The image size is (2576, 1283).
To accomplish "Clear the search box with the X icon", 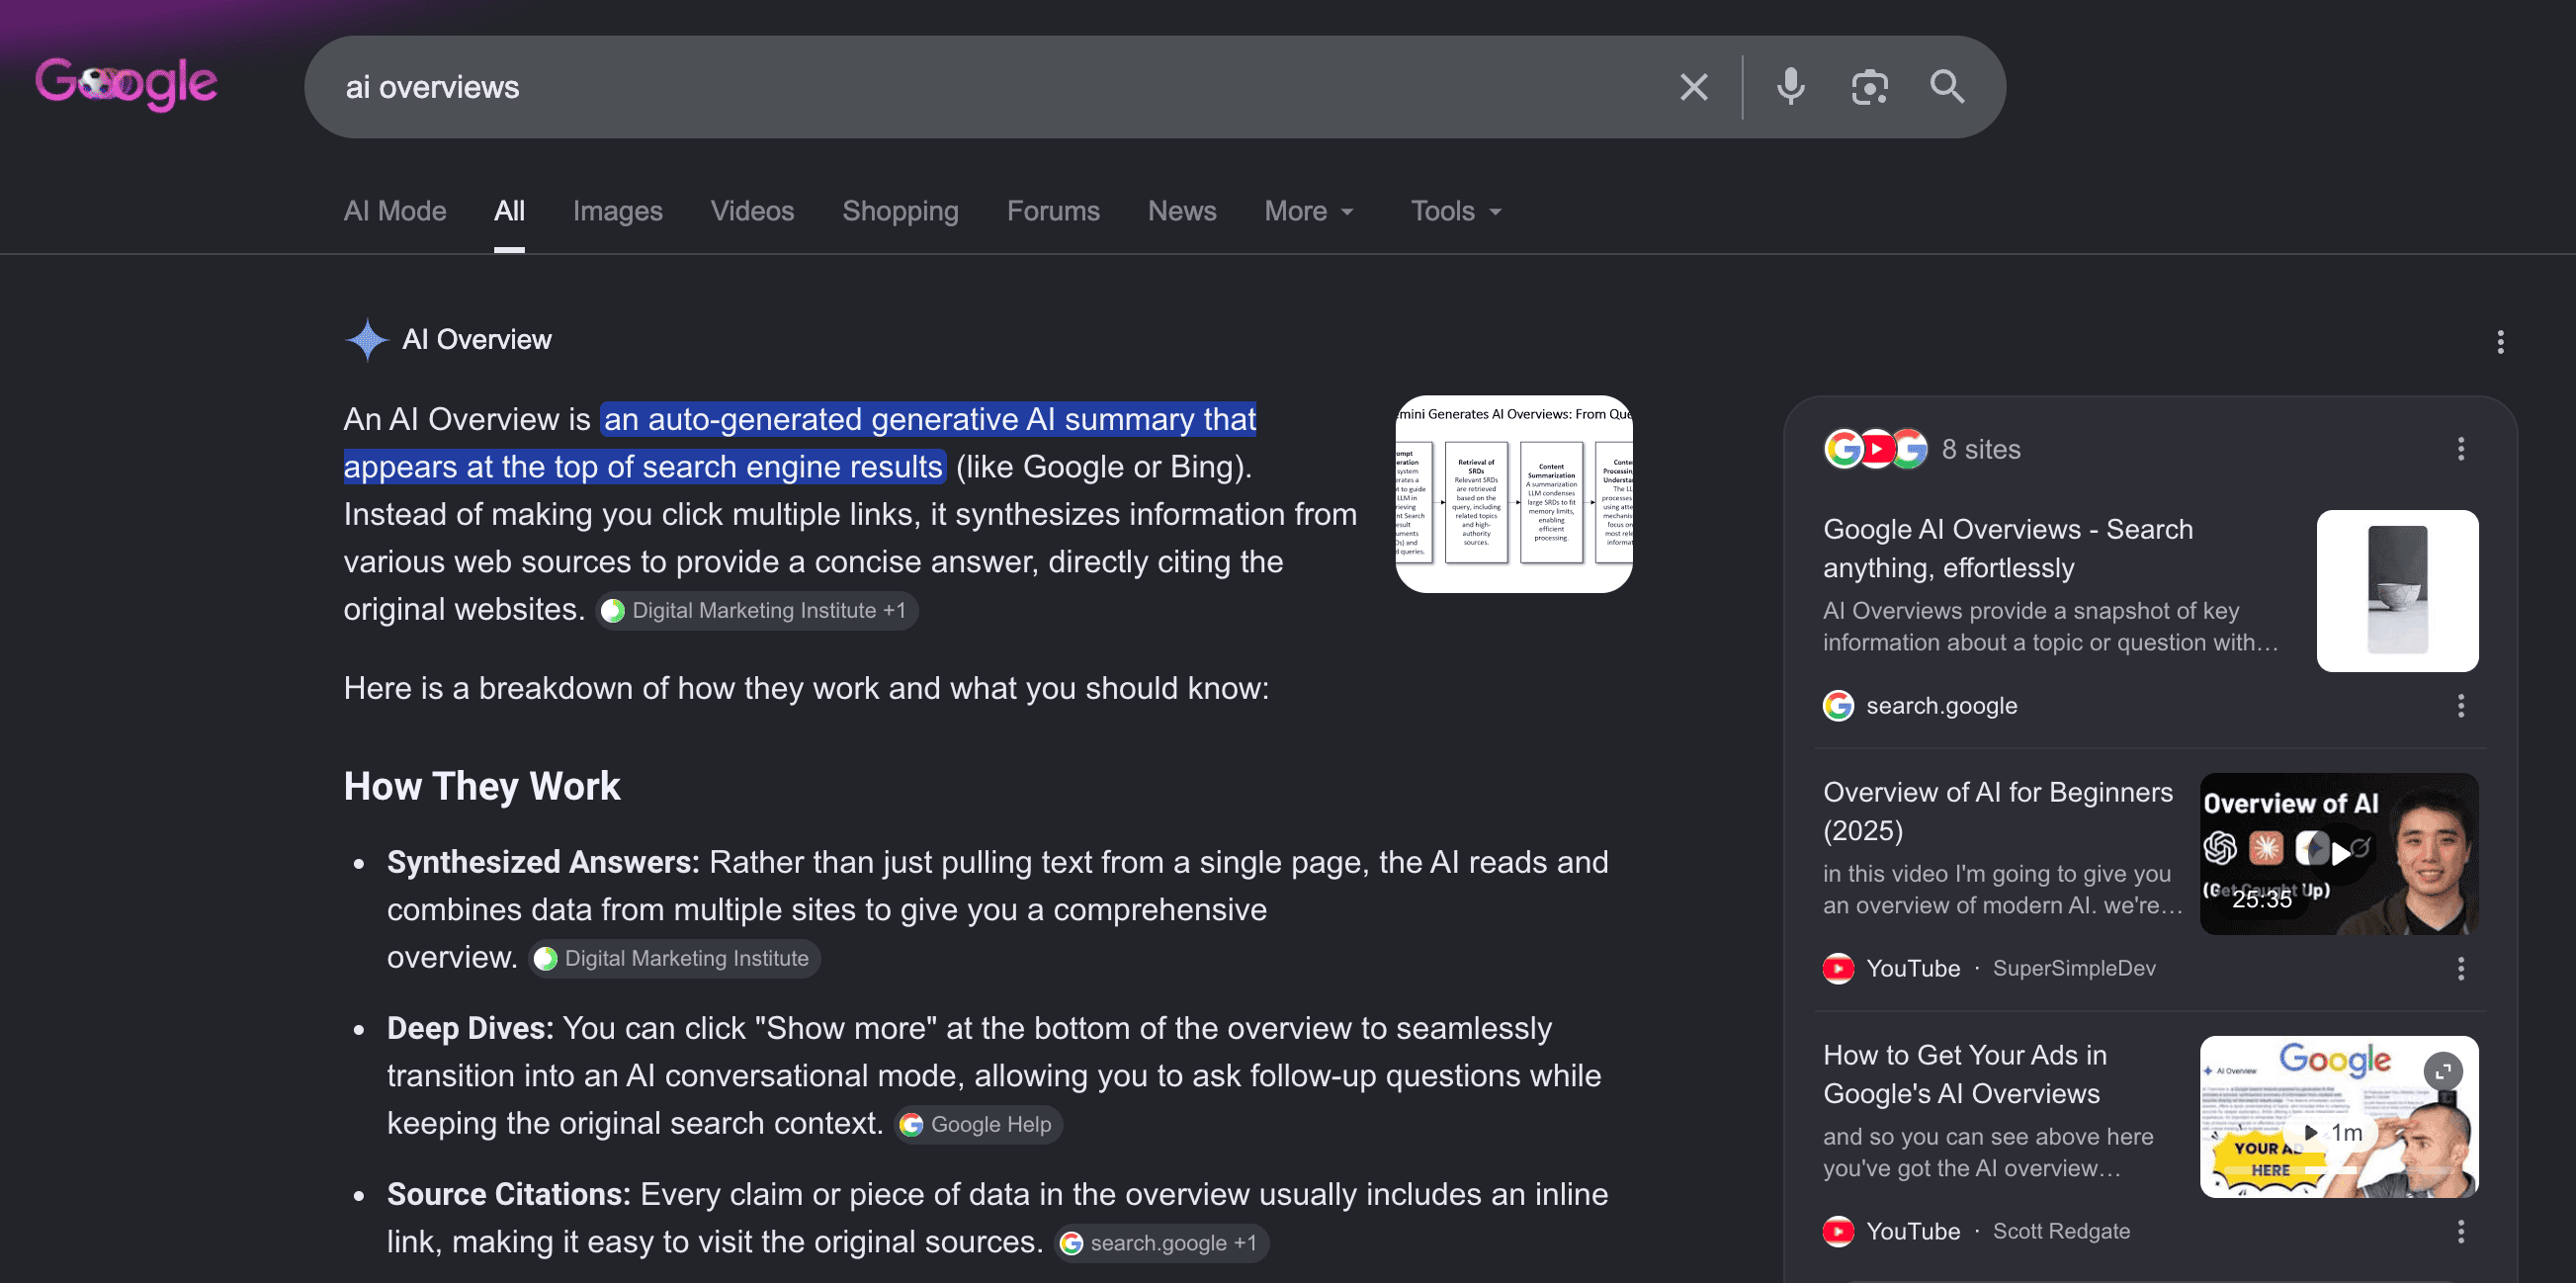I will pos(1693,87).
